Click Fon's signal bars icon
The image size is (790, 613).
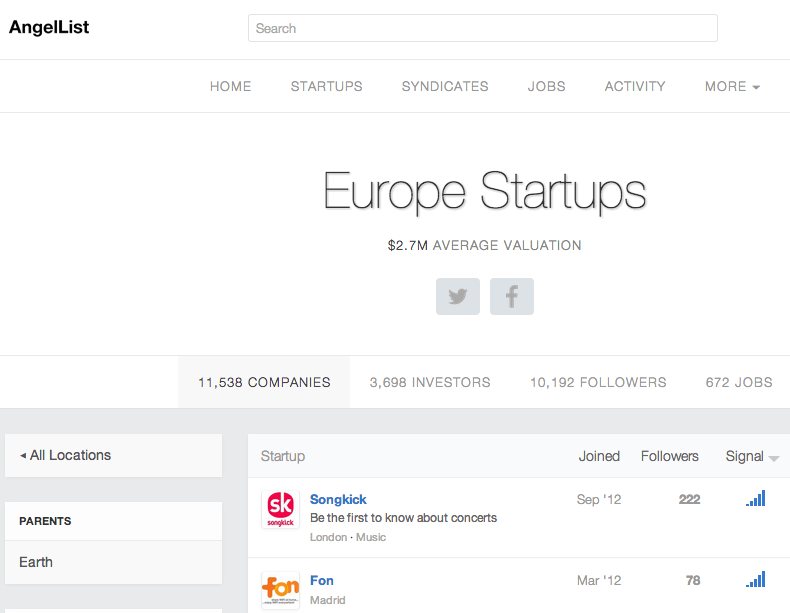756,580
